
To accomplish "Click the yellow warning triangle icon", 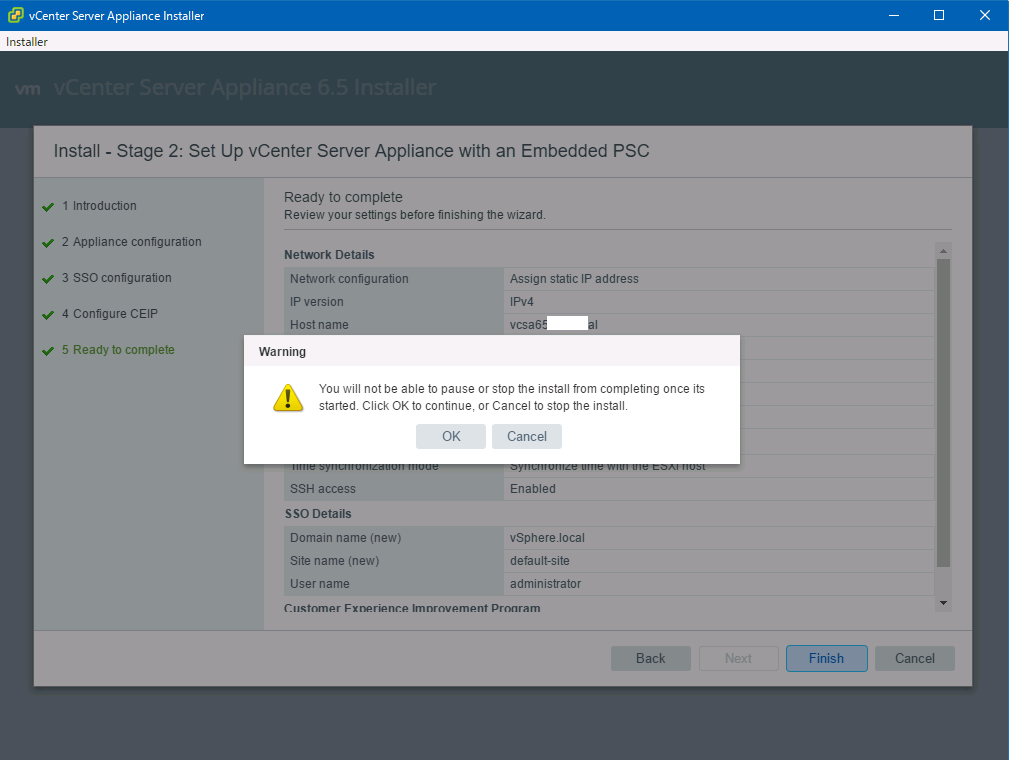I will point(288,398).
